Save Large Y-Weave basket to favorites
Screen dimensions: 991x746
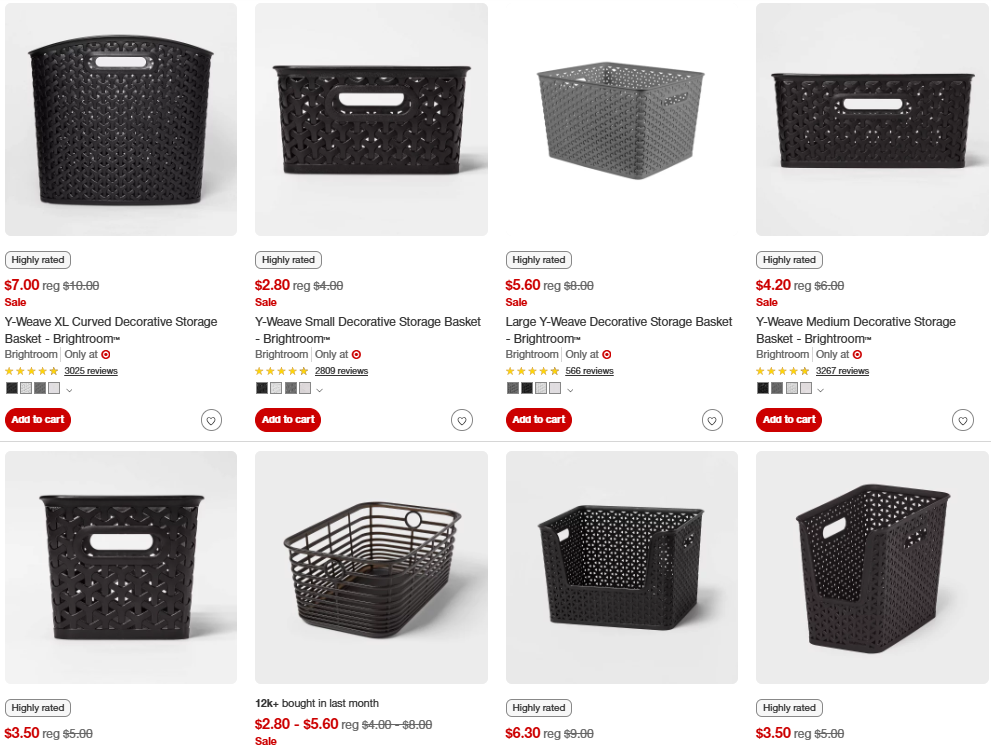pos(712,420)
